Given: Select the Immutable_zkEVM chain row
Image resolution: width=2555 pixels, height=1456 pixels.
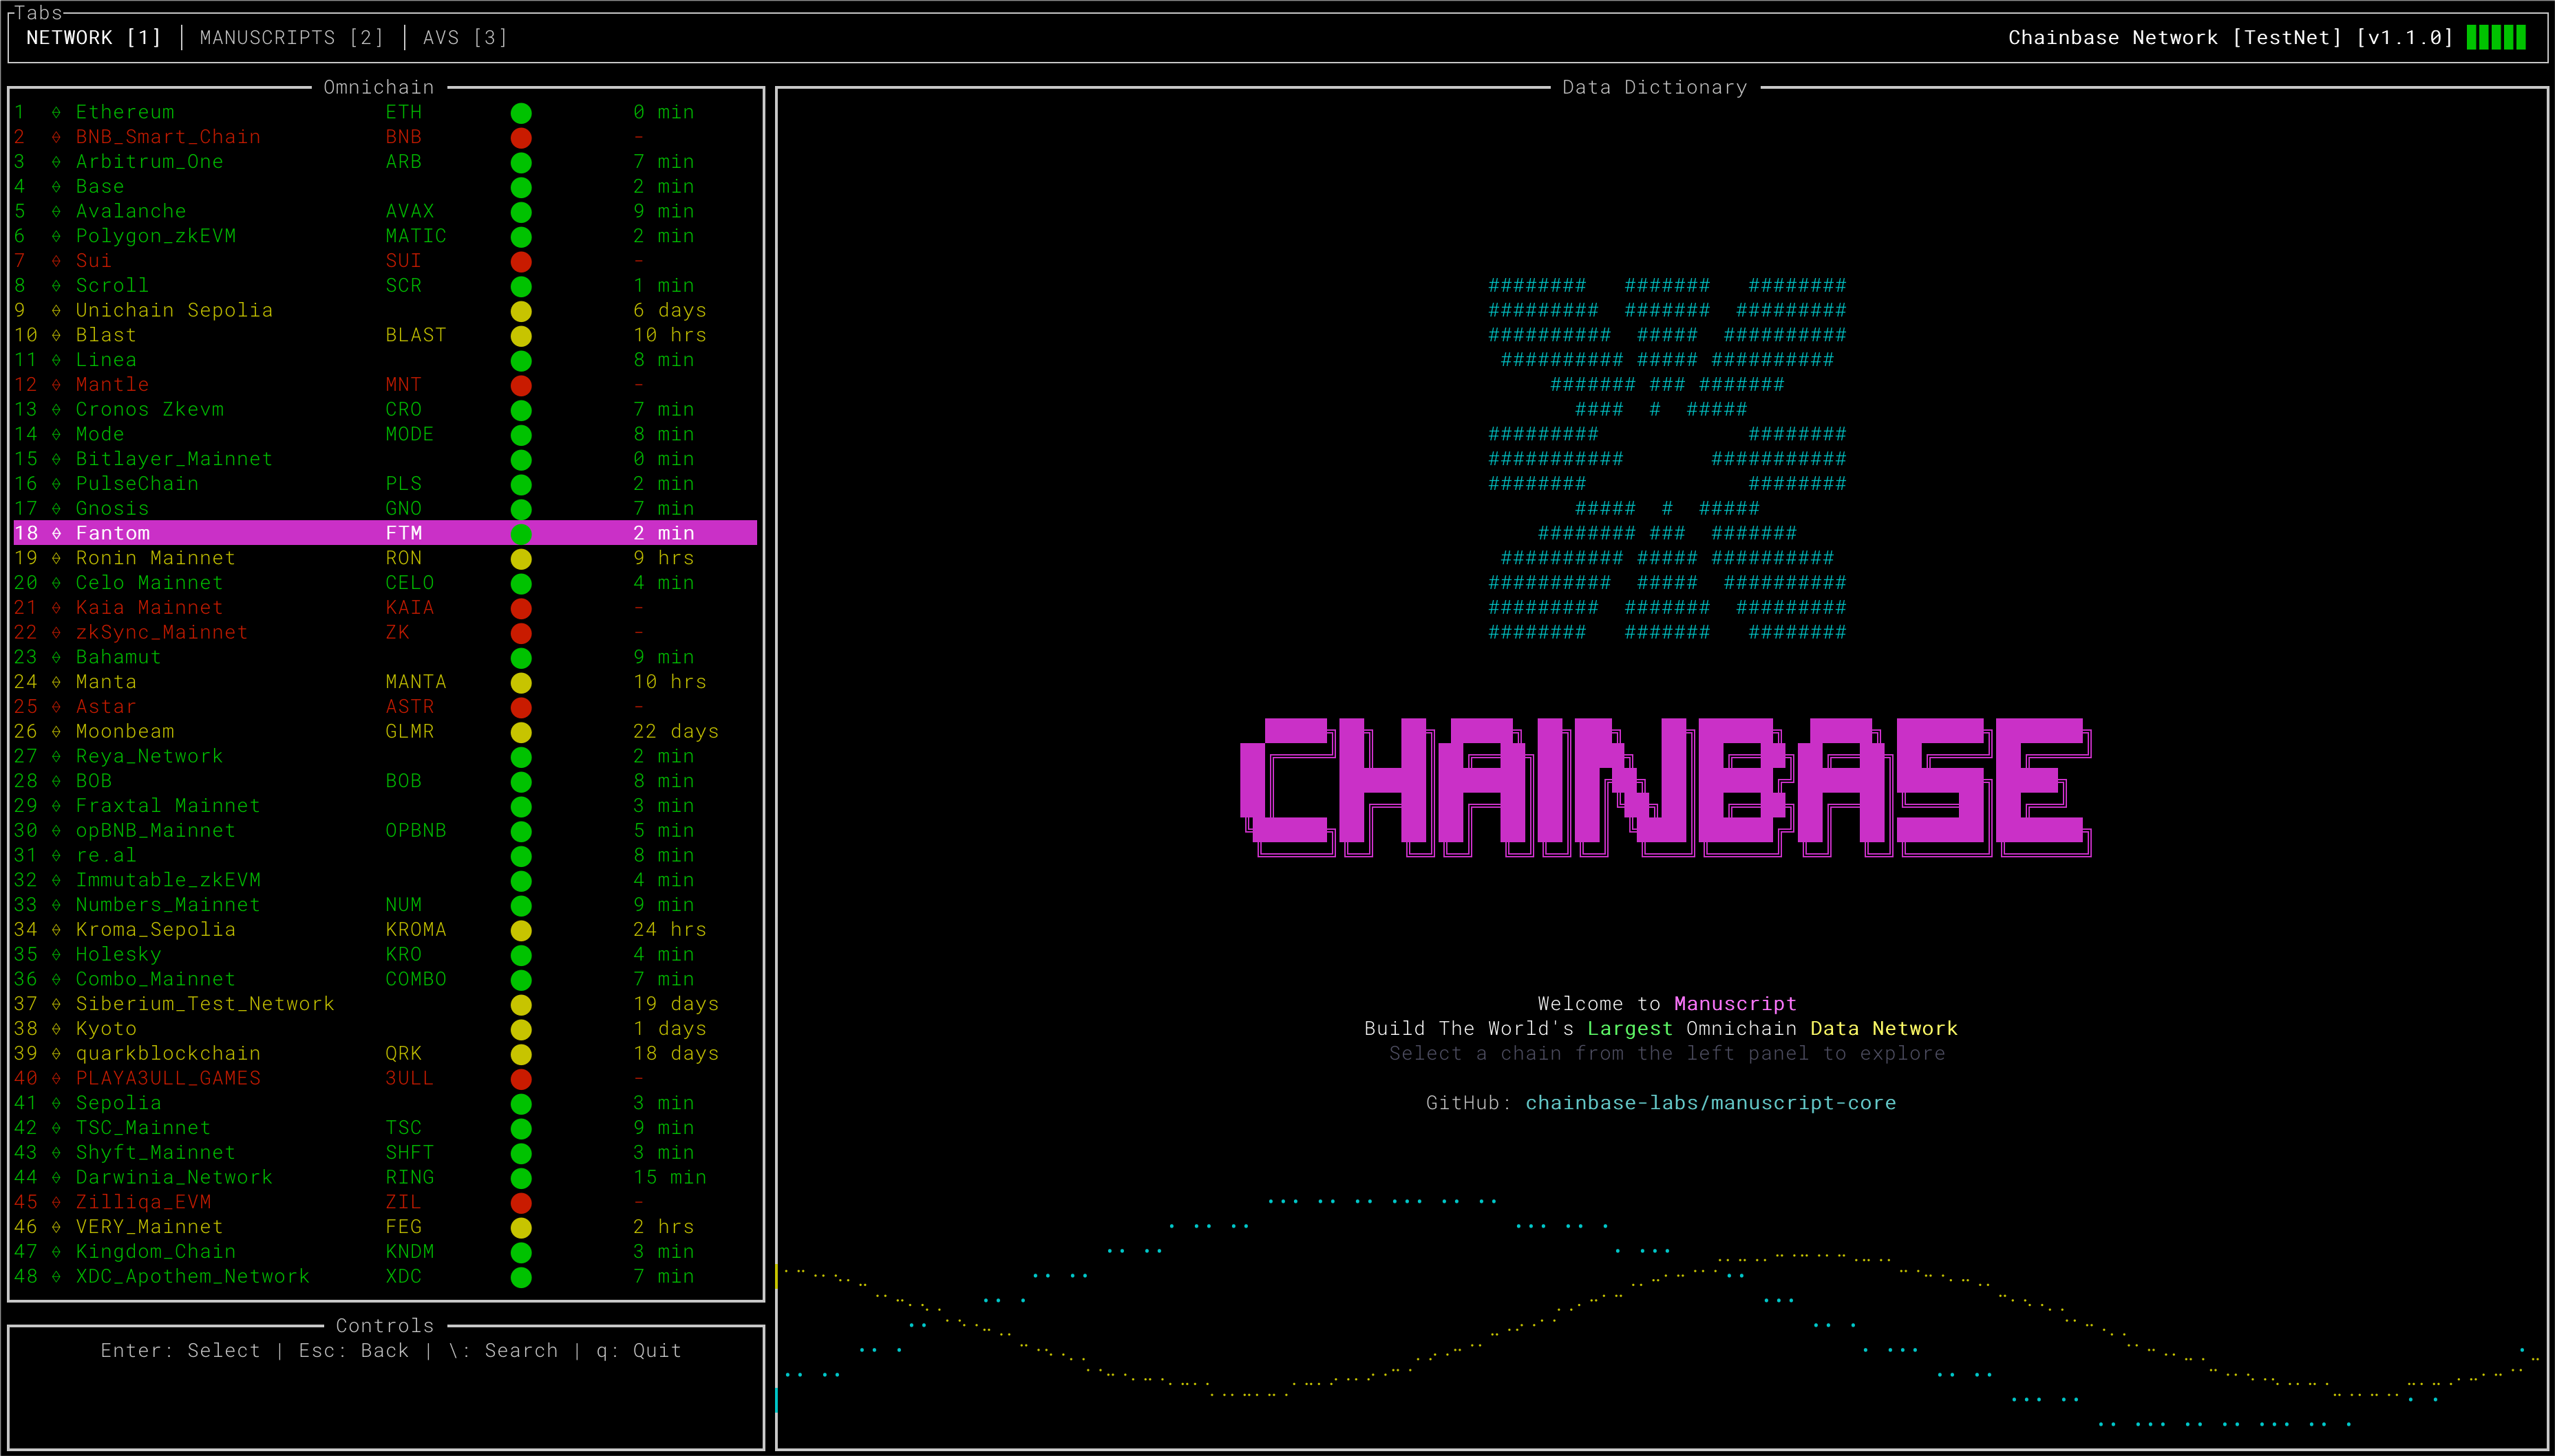Looking at the screenshot, I should (385, 880).
